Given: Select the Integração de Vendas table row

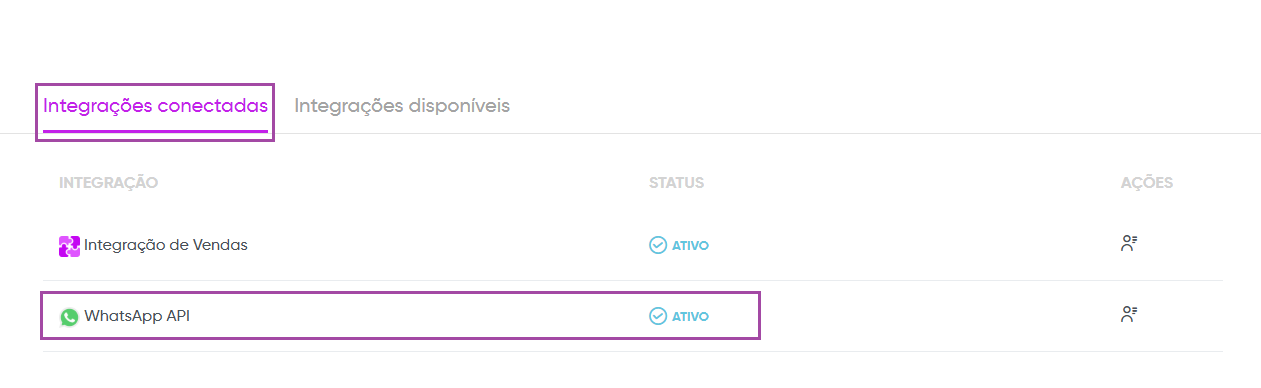Looking at the screenshot, I should (x=631, y=245).
